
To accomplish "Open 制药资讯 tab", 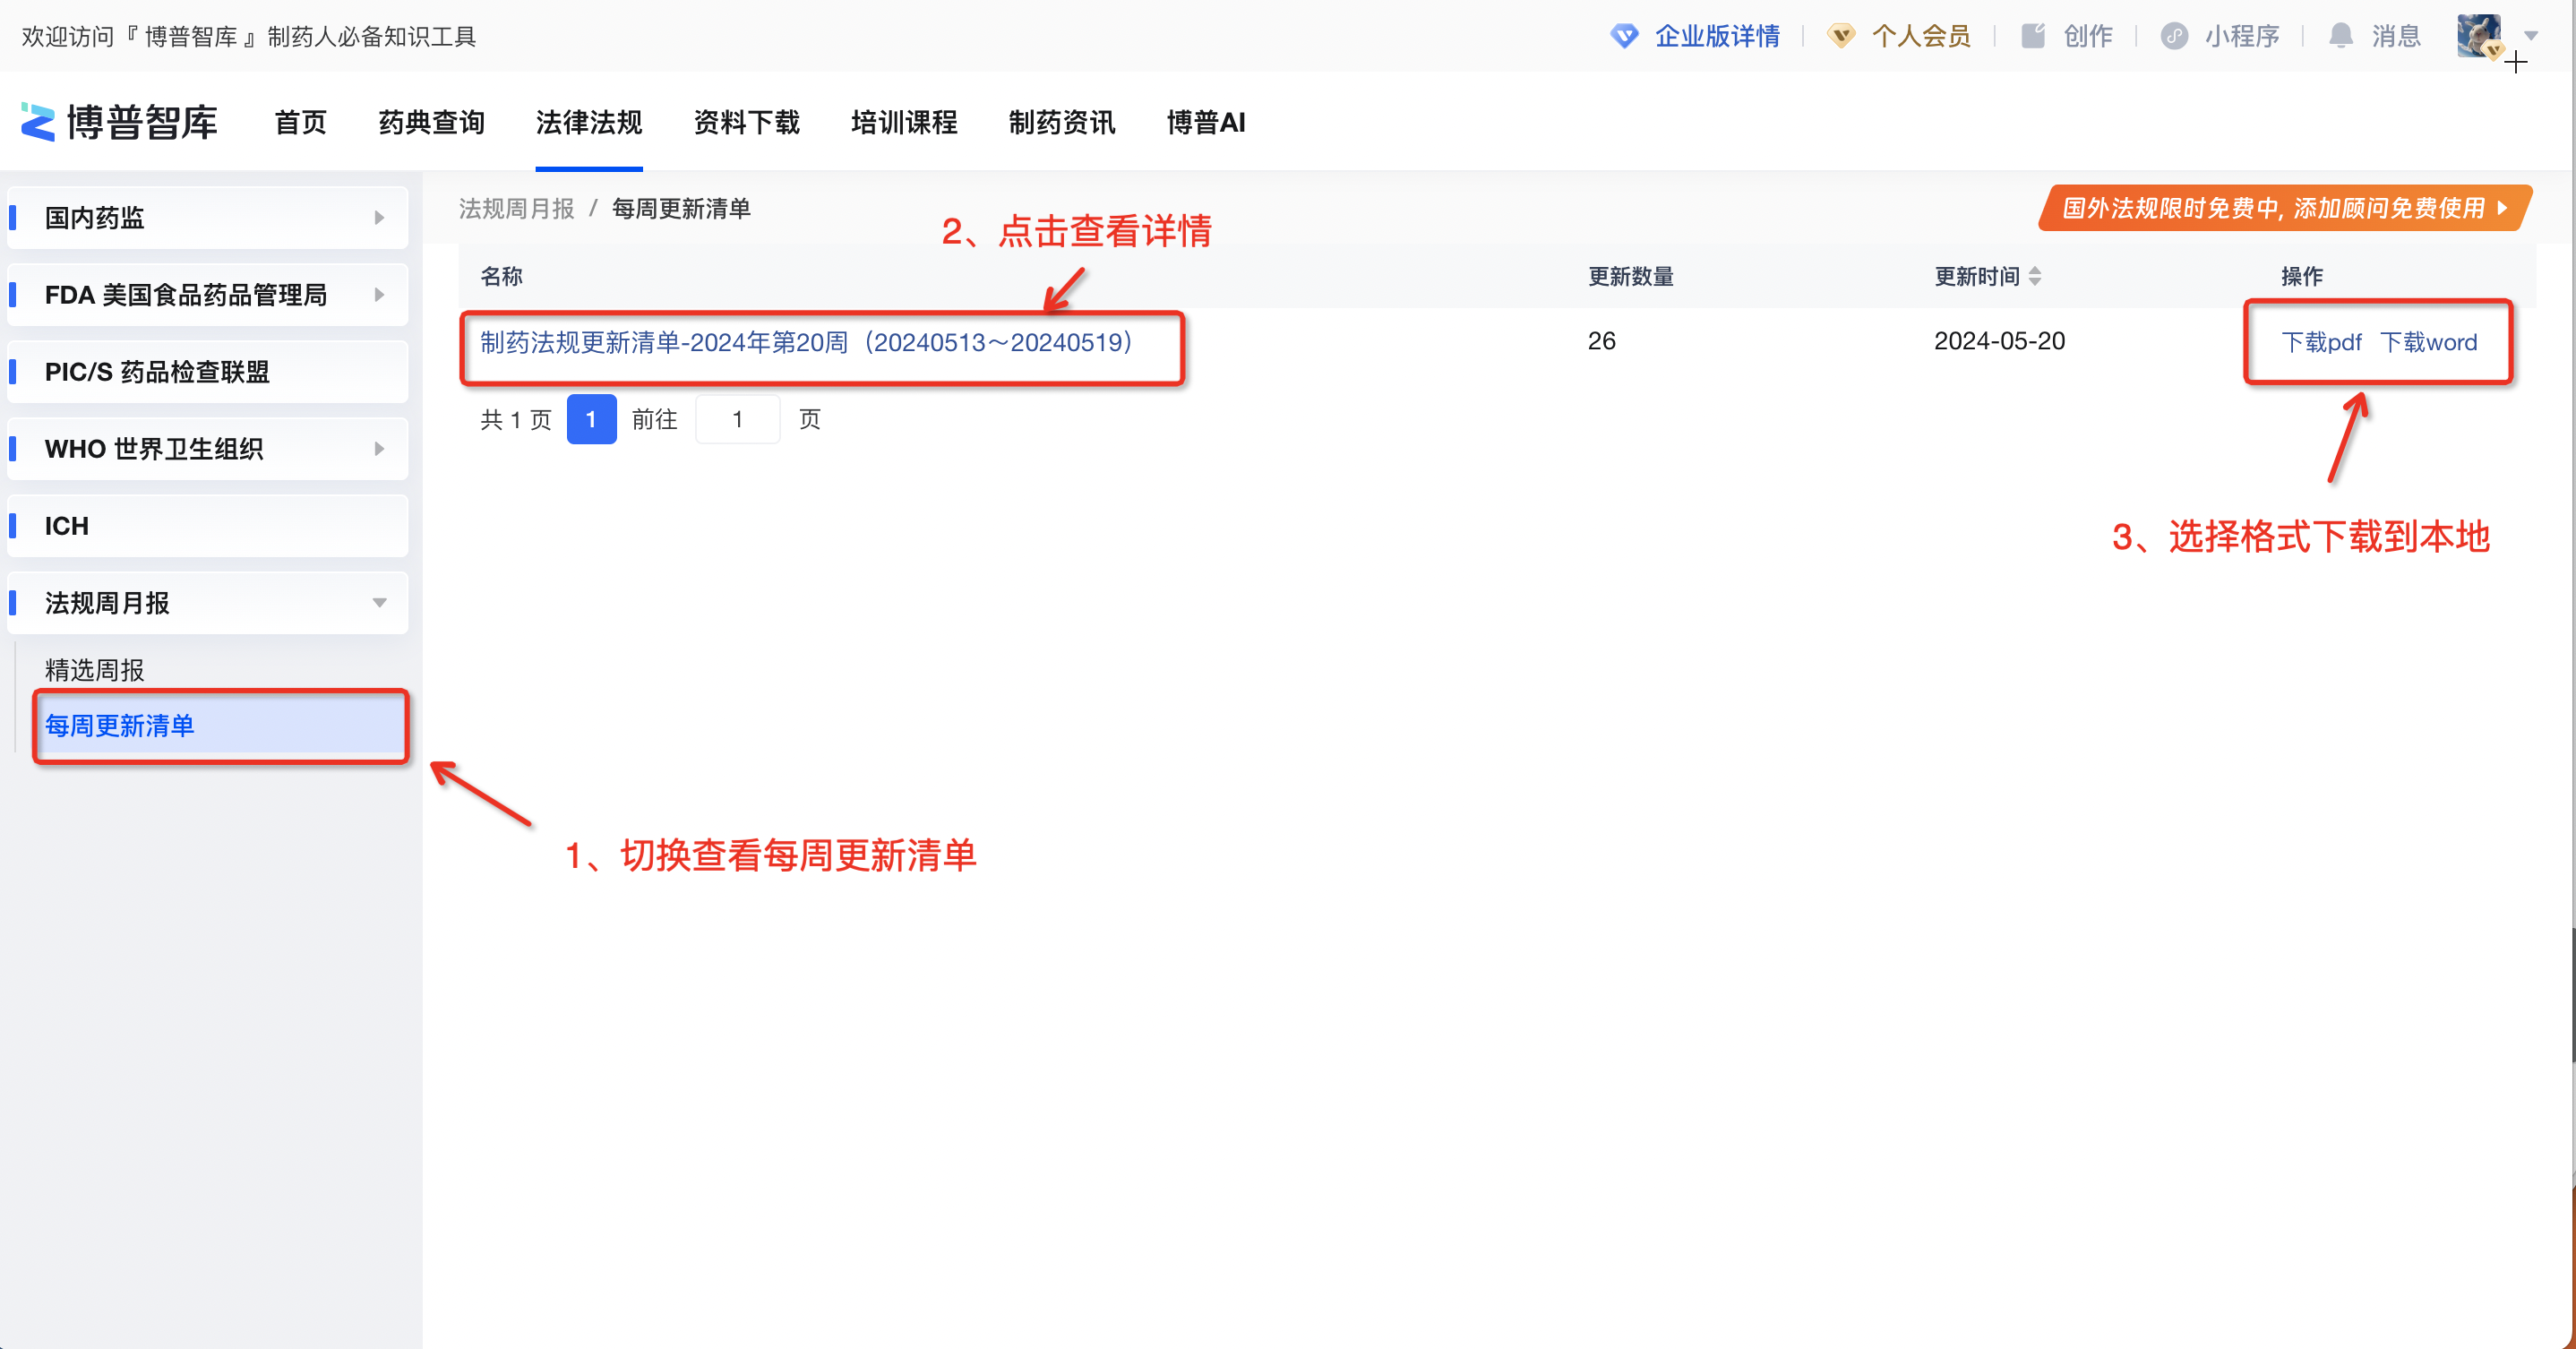I will tap(1062, 122).
